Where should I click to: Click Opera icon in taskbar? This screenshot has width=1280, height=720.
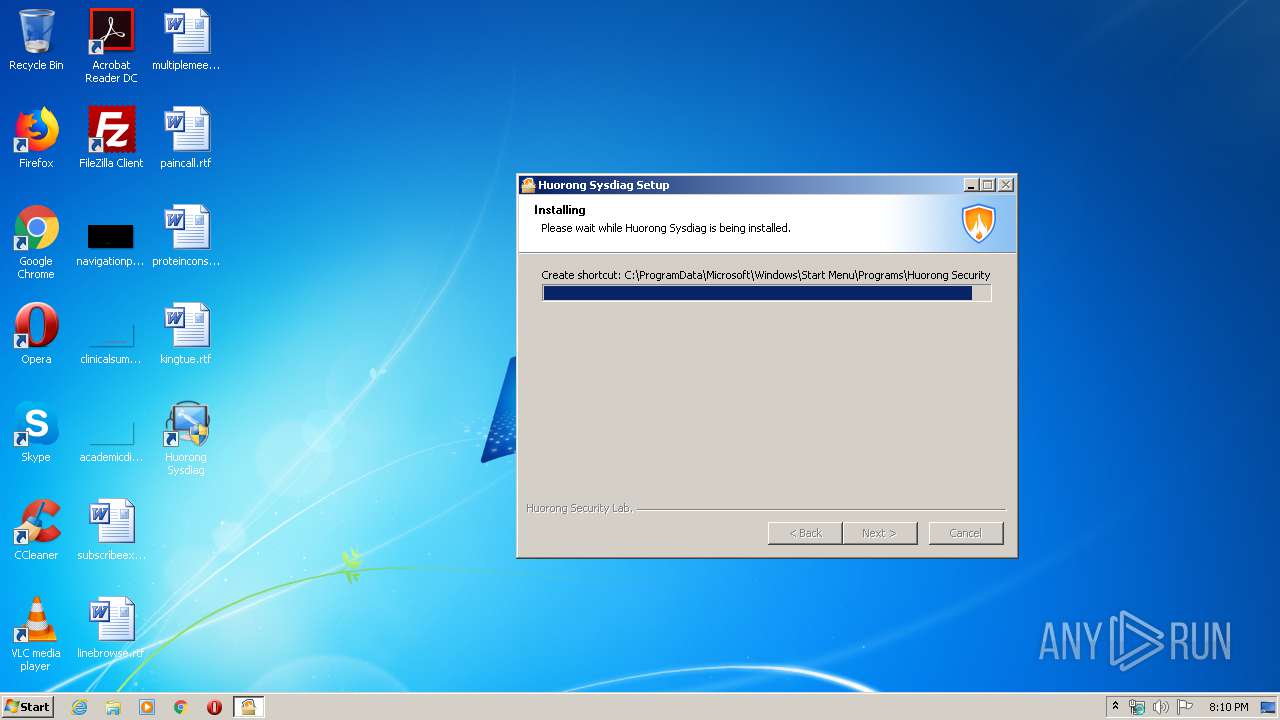click(x=214, y=707)
